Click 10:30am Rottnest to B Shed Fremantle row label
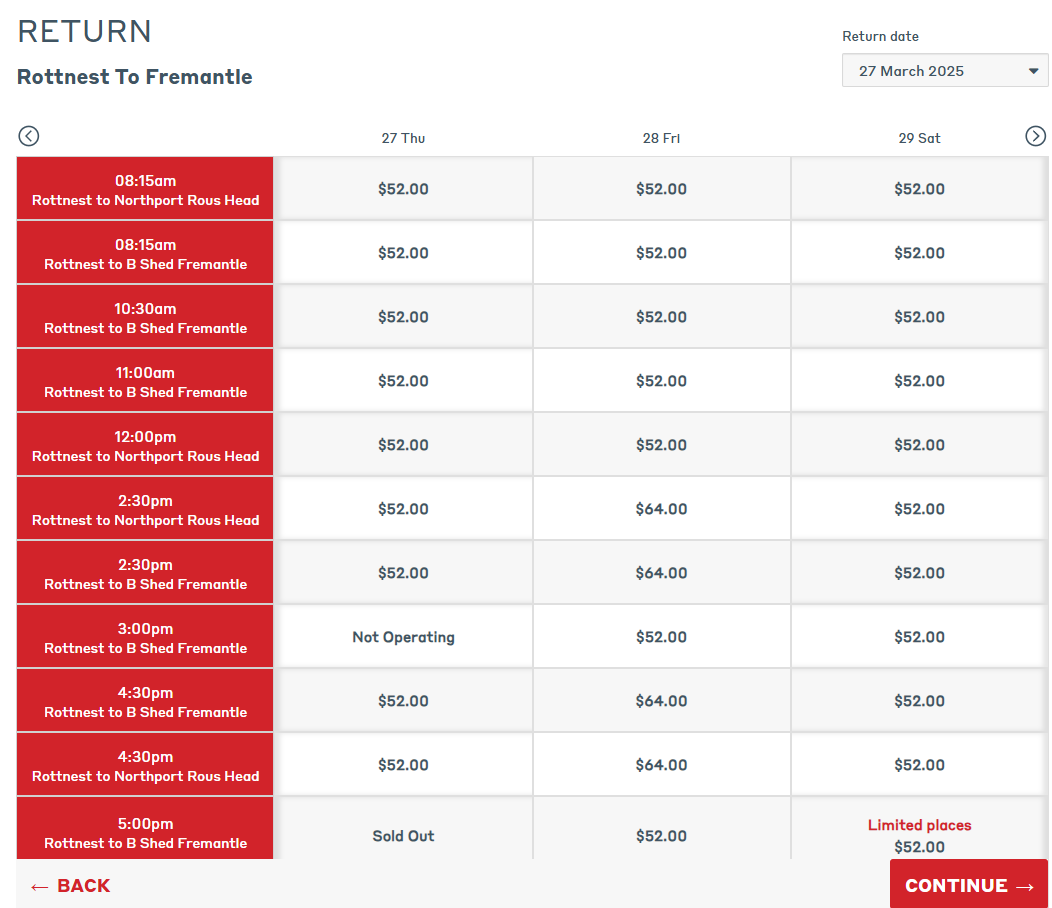This screenshot has height=908, width=1052. pyautogui.click(x=145, y=317)
